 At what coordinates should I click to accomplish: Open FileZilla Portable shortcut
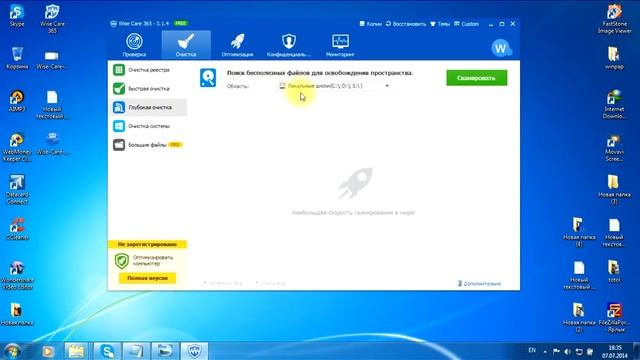click(x=614, y=318)
